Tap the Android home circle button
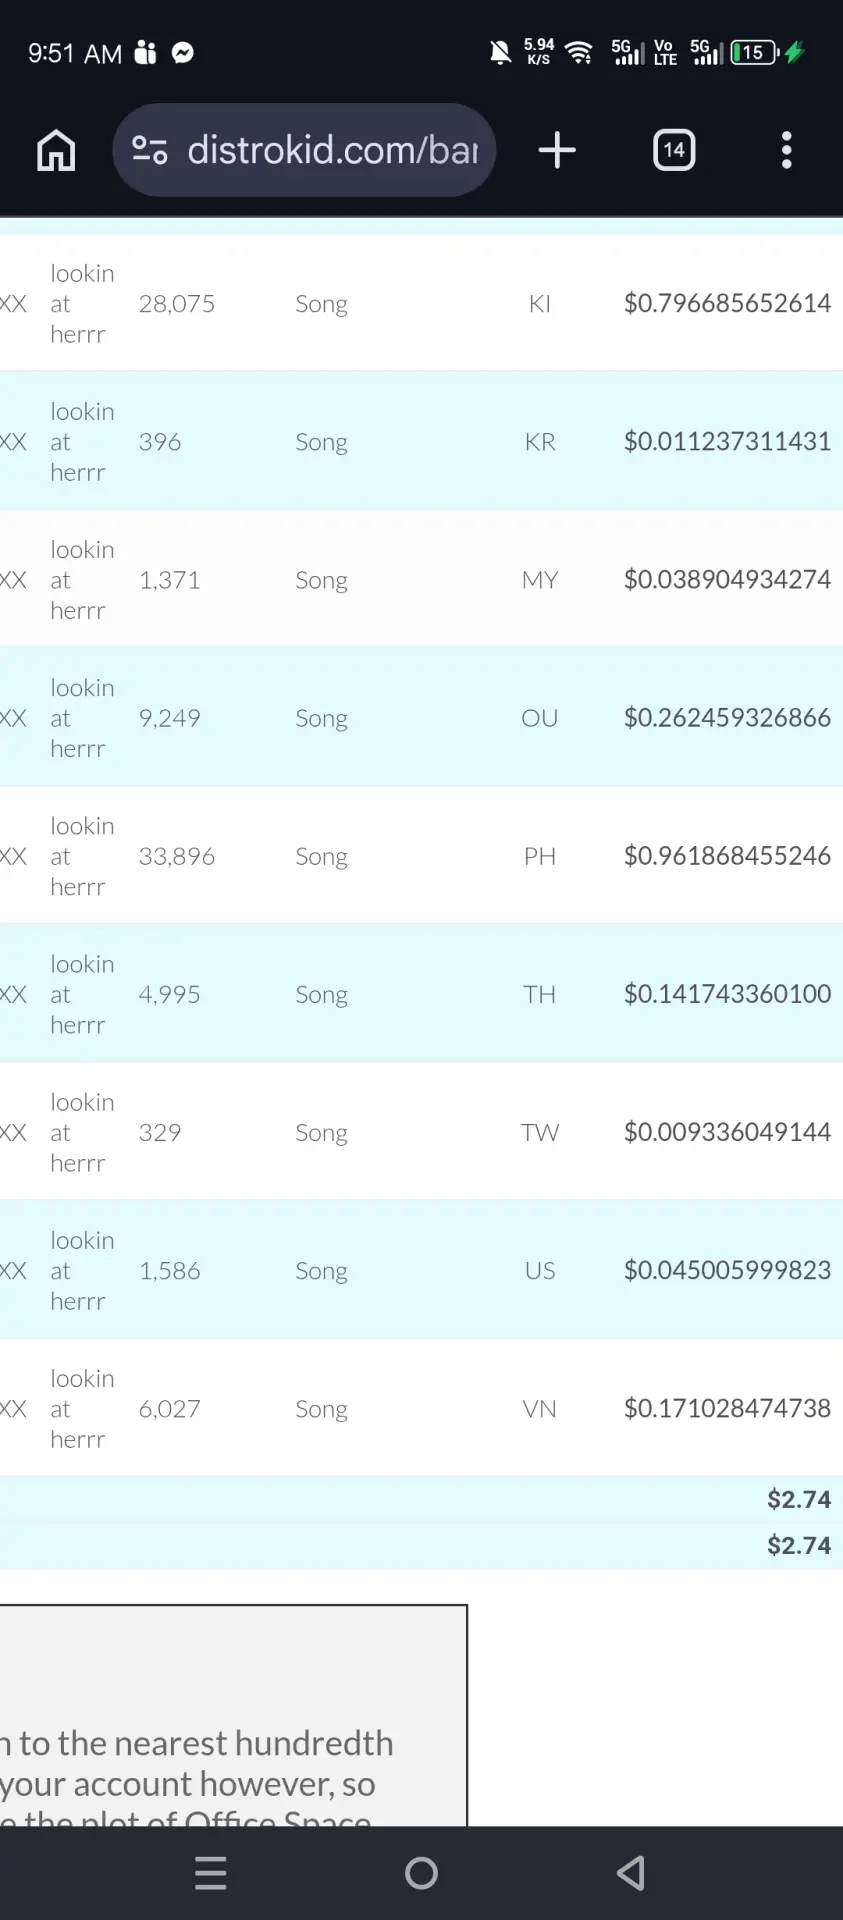Viewport: 843px width, 1920px height. [421, 1873]
